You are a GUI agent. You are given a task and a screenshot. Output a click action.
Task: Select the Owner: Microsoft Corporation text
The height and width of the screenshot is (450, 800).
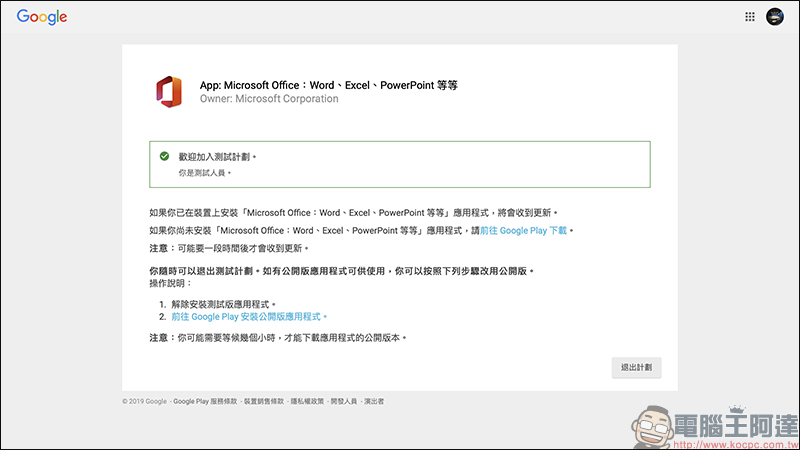click(269, 99)
